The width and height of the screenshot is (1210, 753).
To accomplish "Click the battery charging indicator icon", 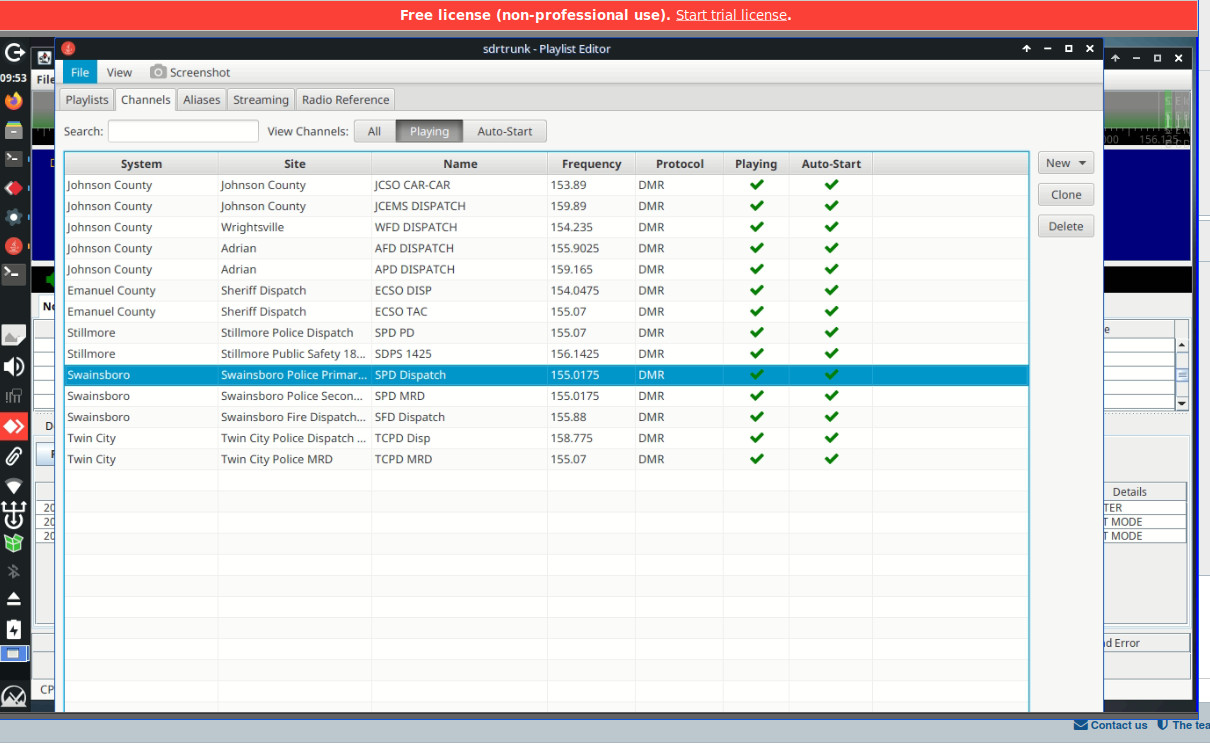I will (x=14, y=629).
